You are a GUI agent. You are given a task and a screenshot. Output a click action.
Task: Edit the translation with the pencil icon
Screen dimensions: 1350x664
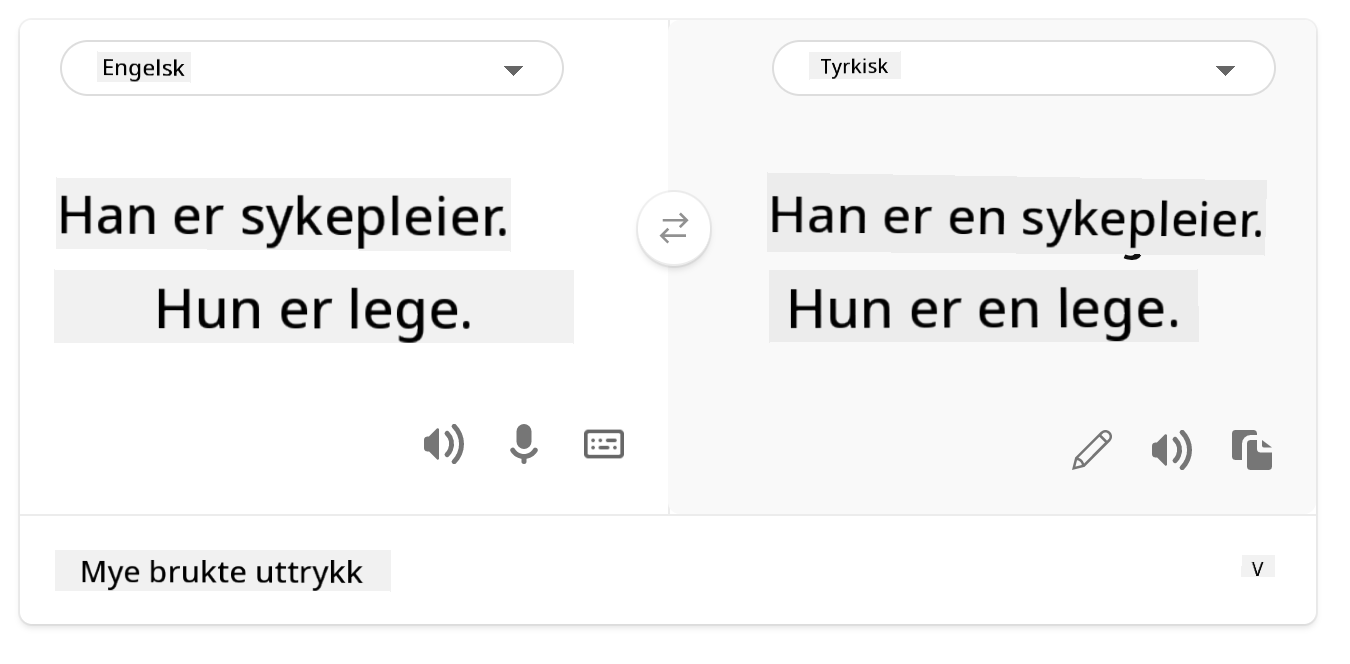1091,450
